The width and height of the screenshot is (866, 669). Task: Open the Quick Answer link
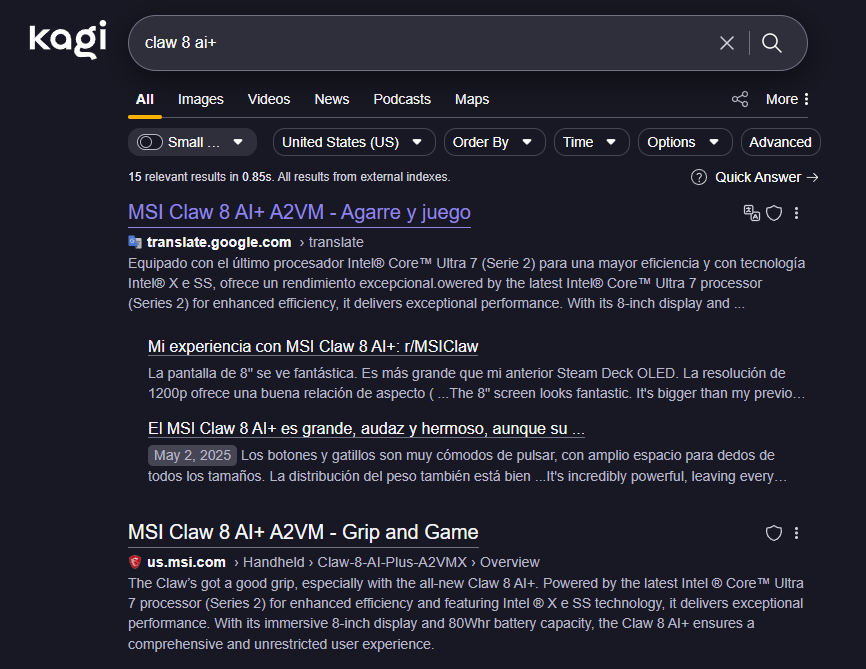(x=756, y=177)
